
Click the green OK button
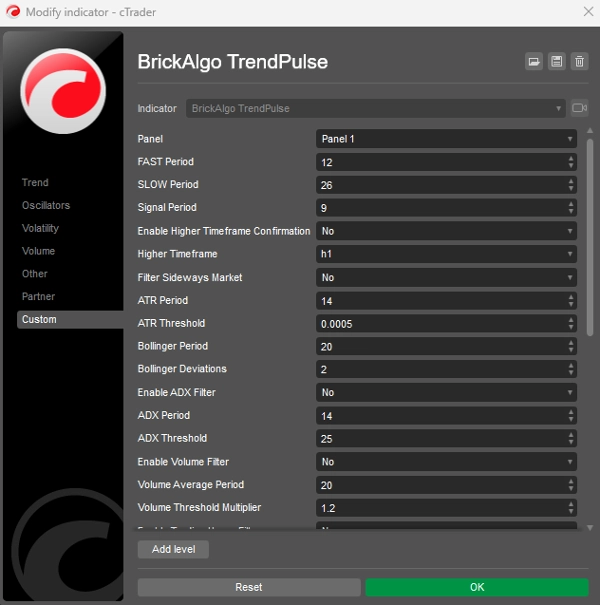pyautogui.click(x=476, y=587)
